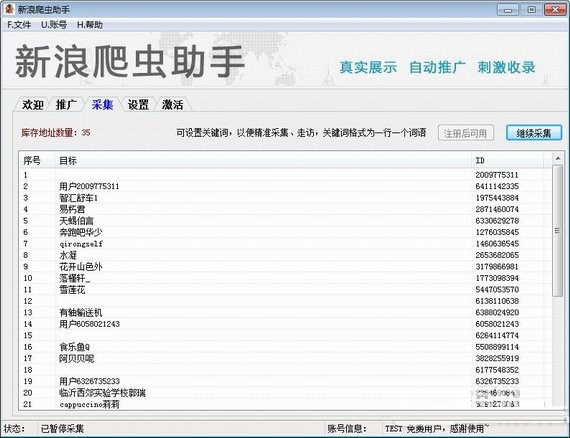
Task: Click ID cell 2871460074
Action: pyautogui.click(x=497, y=209)
